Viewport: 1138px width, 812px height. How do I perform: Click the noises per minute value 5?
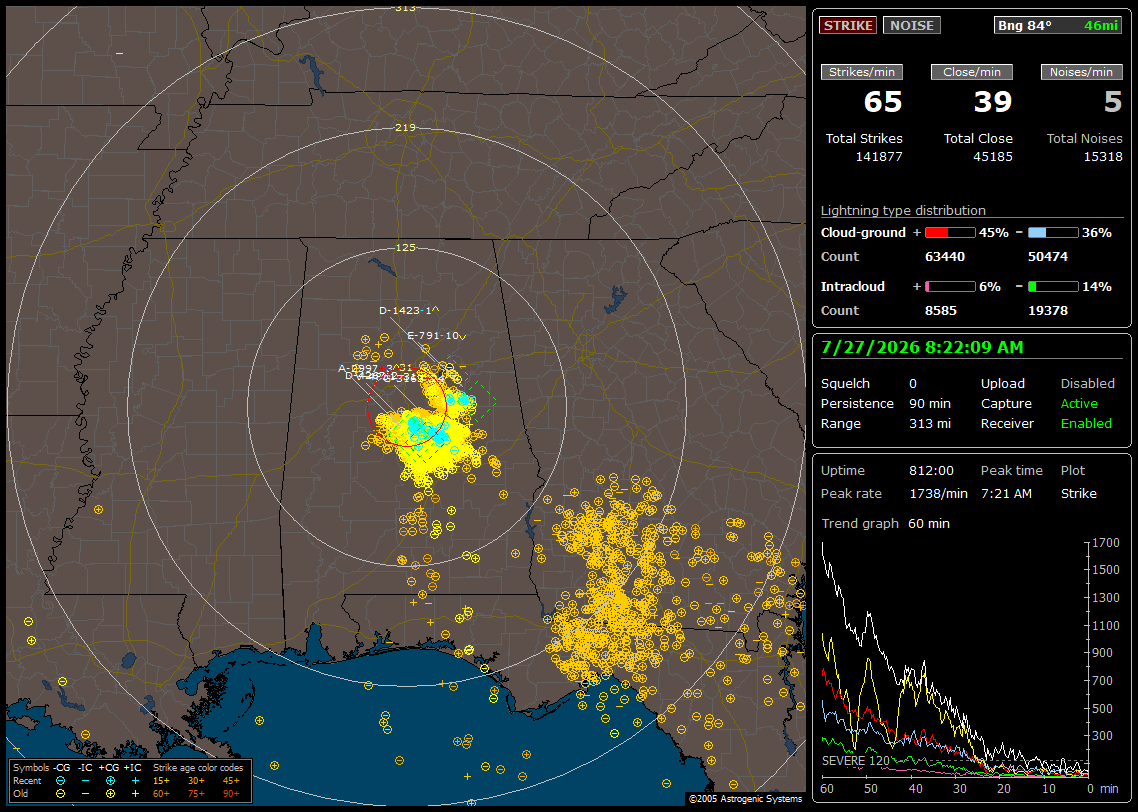[1113, 102]
